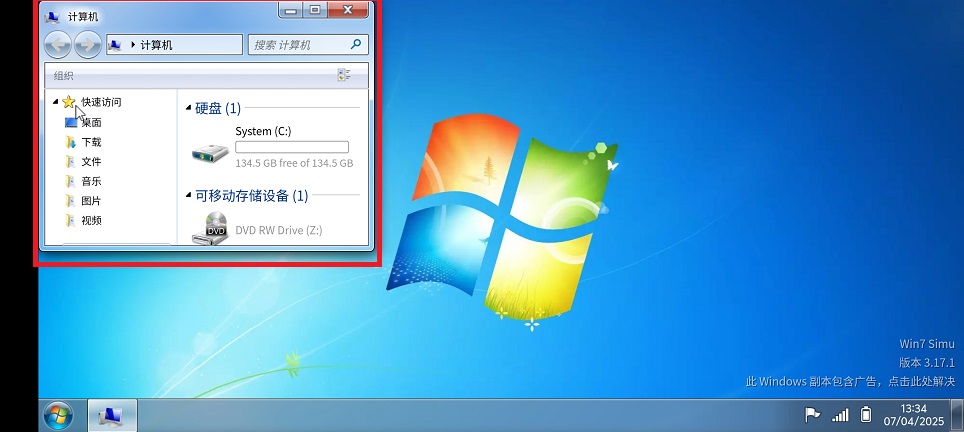Select 图片 text in navigation pane
The height and width of the screenshot is (432, 964).
tap(92, 201)
